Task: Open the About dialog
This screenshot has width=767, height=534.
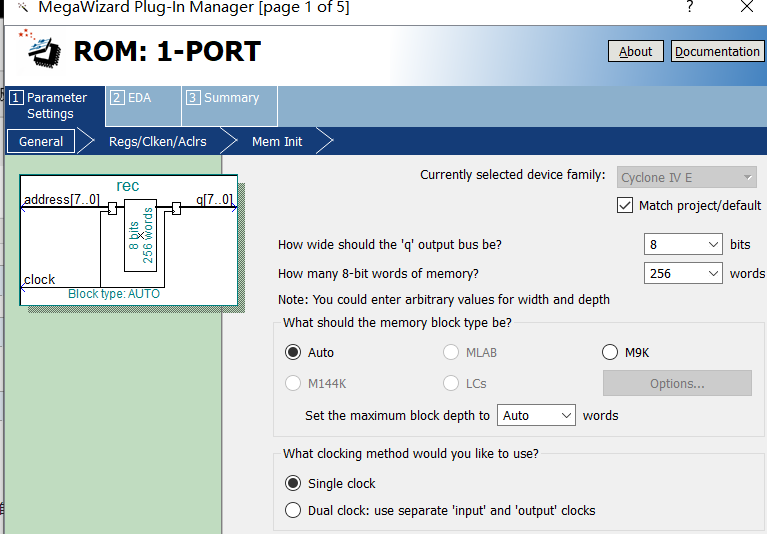Action: (x=635, y=51)
